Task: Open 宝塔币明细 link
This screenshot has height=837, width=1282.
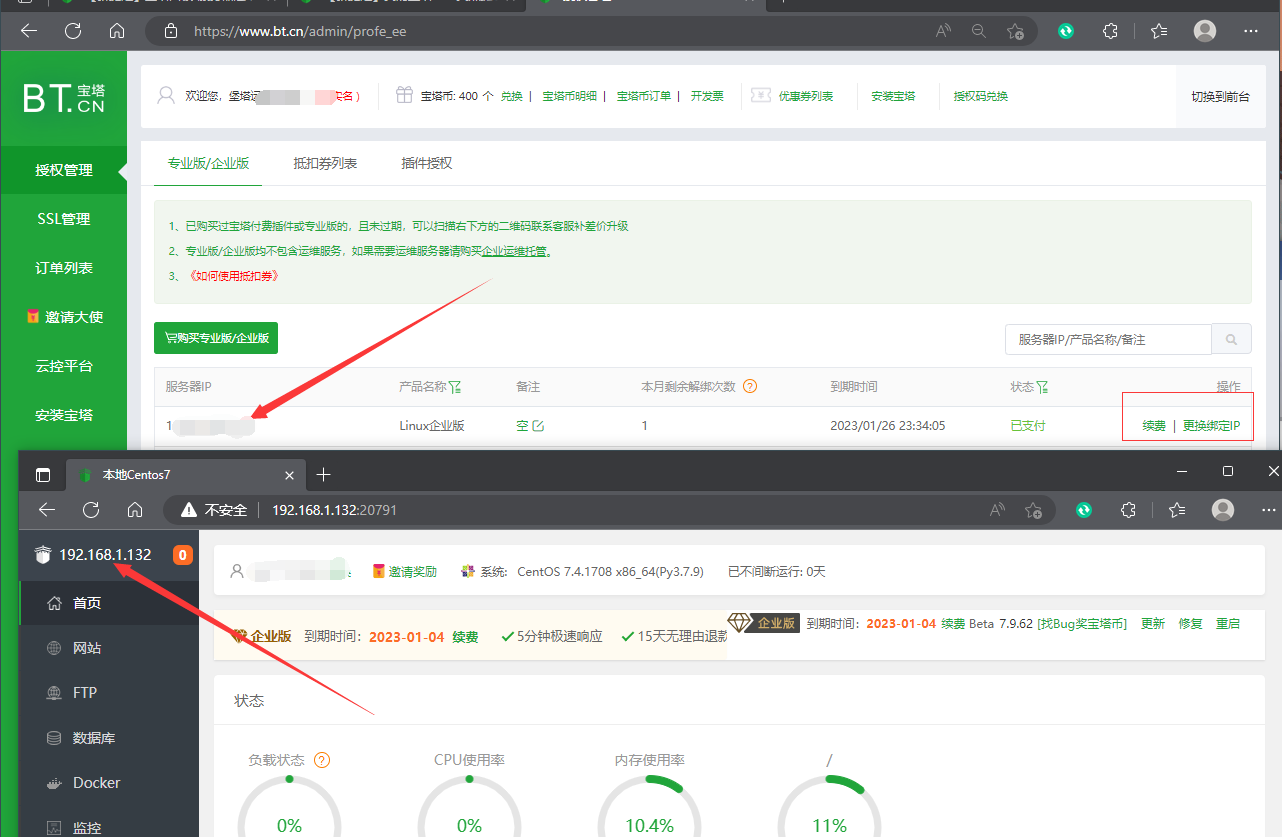Action: pos(570,96)
